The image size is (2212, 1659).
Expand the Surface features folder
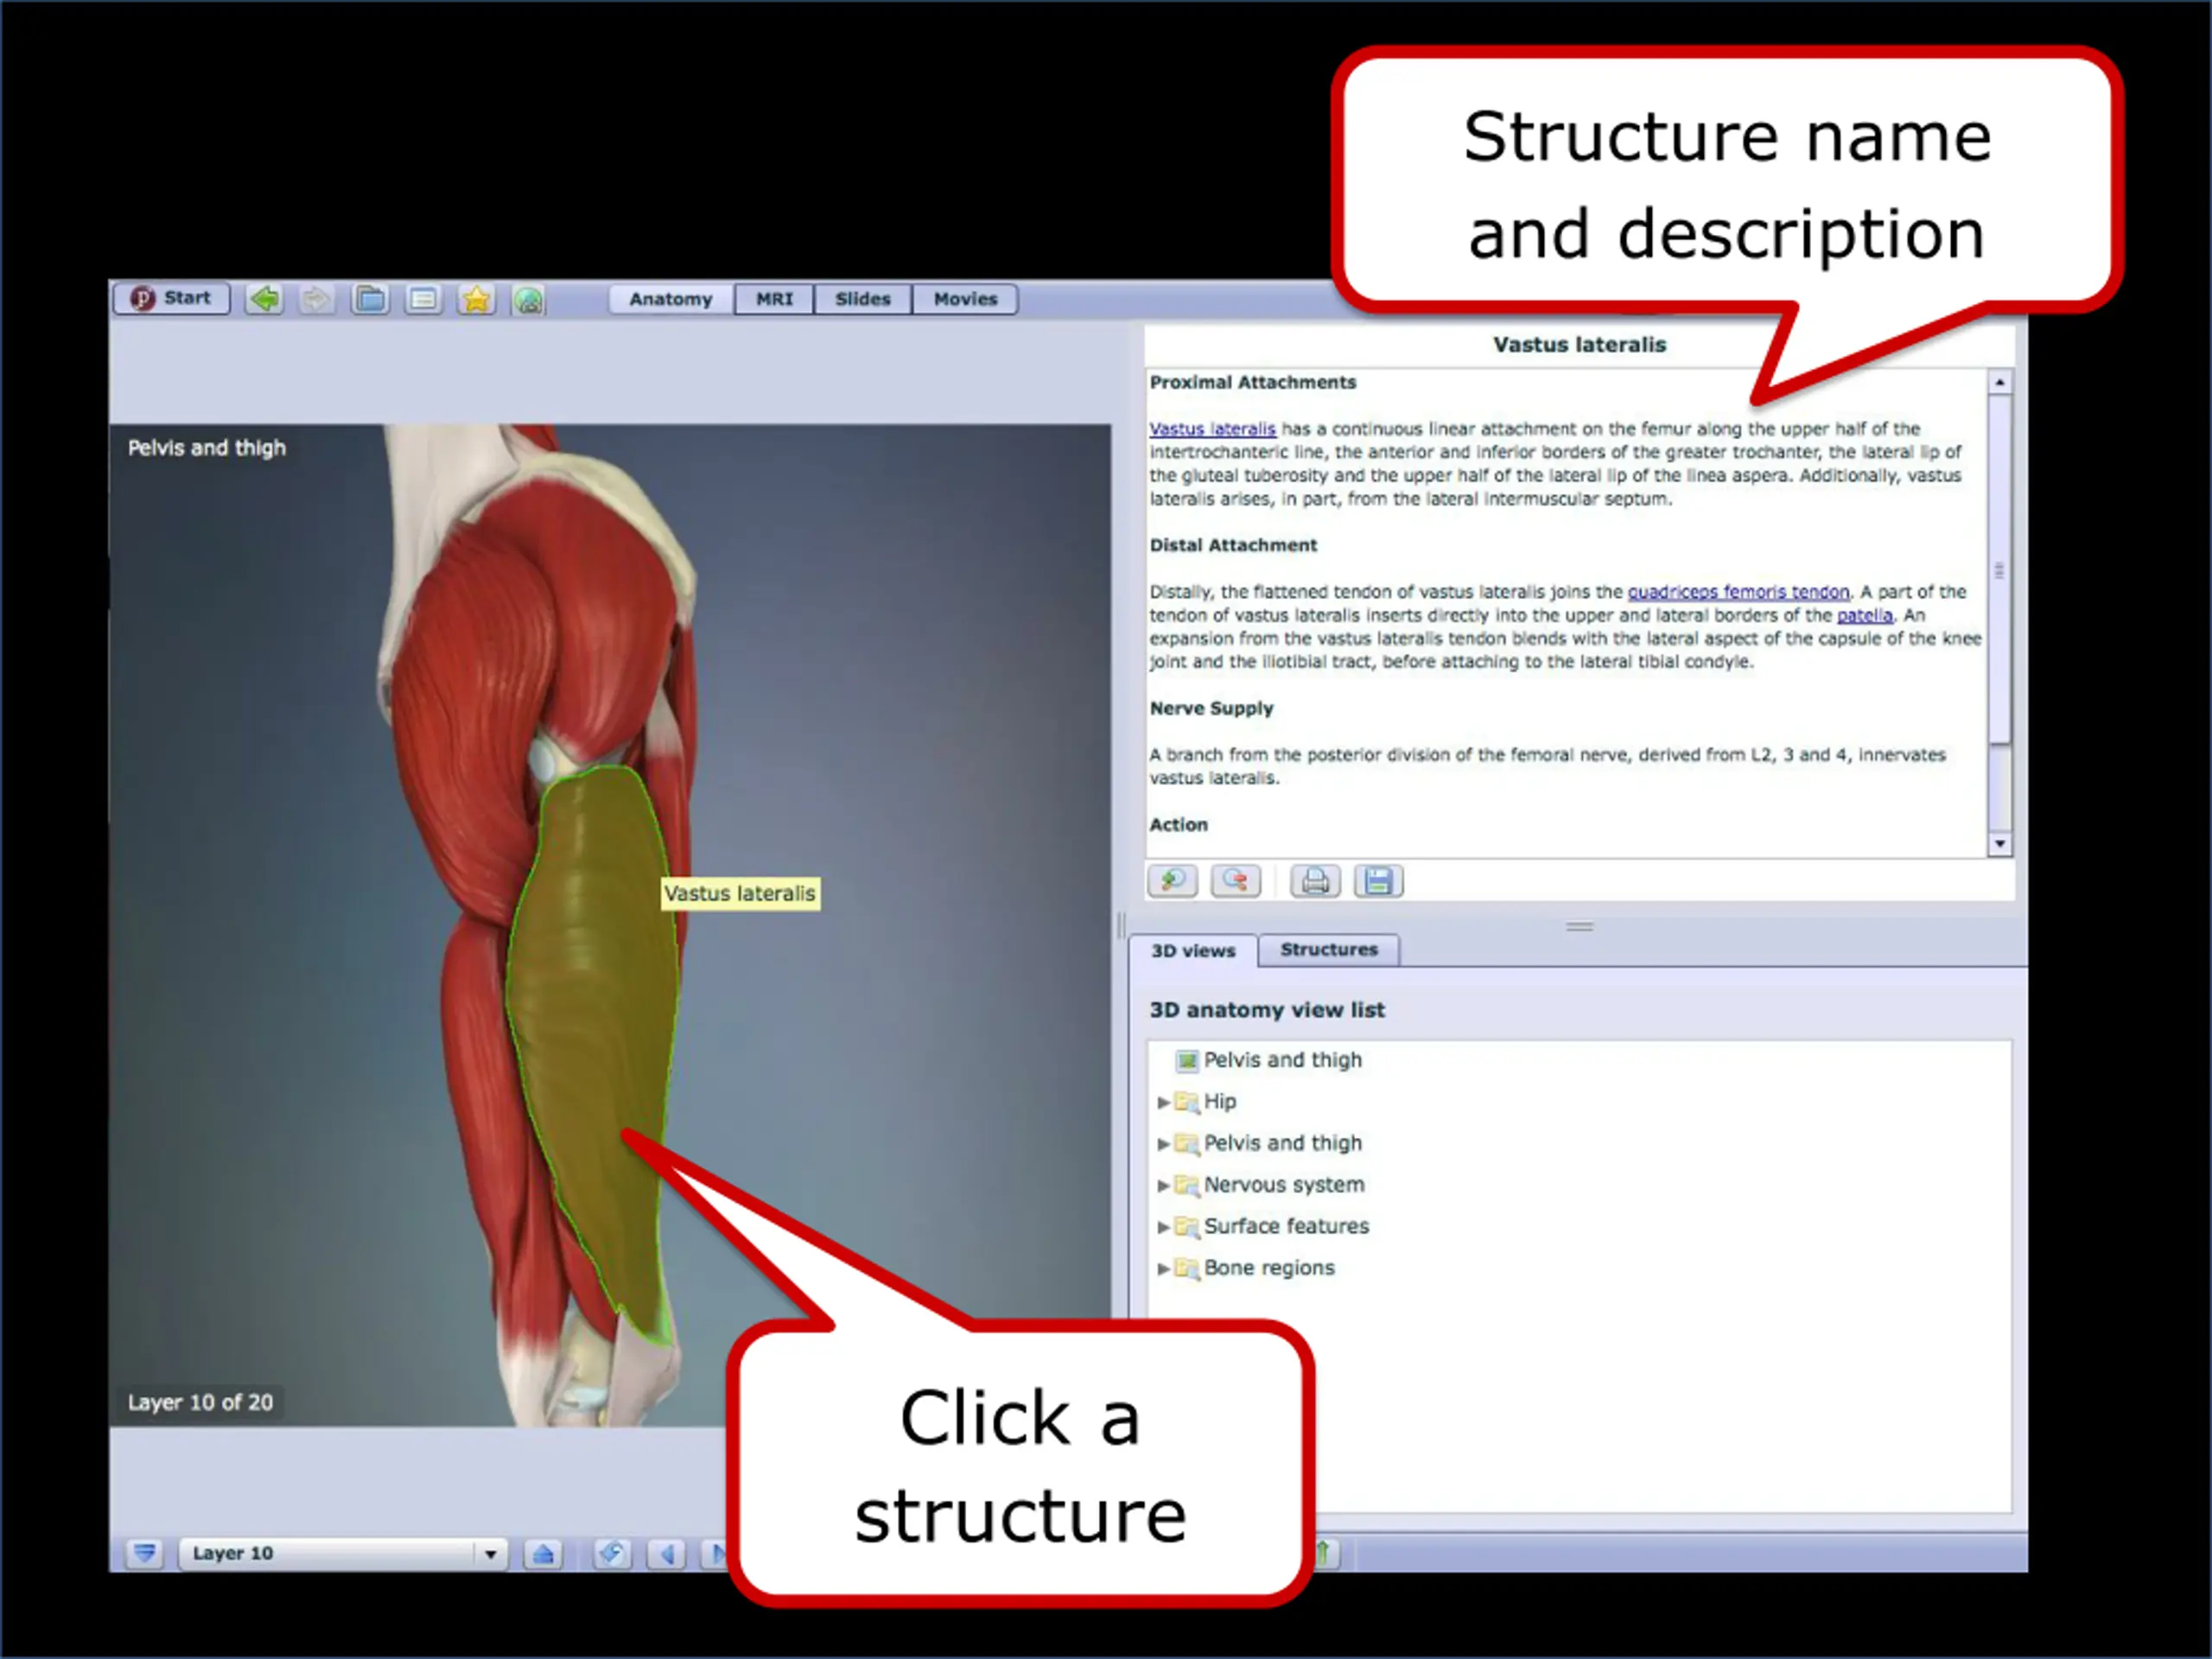[x=1163, y=1227]
